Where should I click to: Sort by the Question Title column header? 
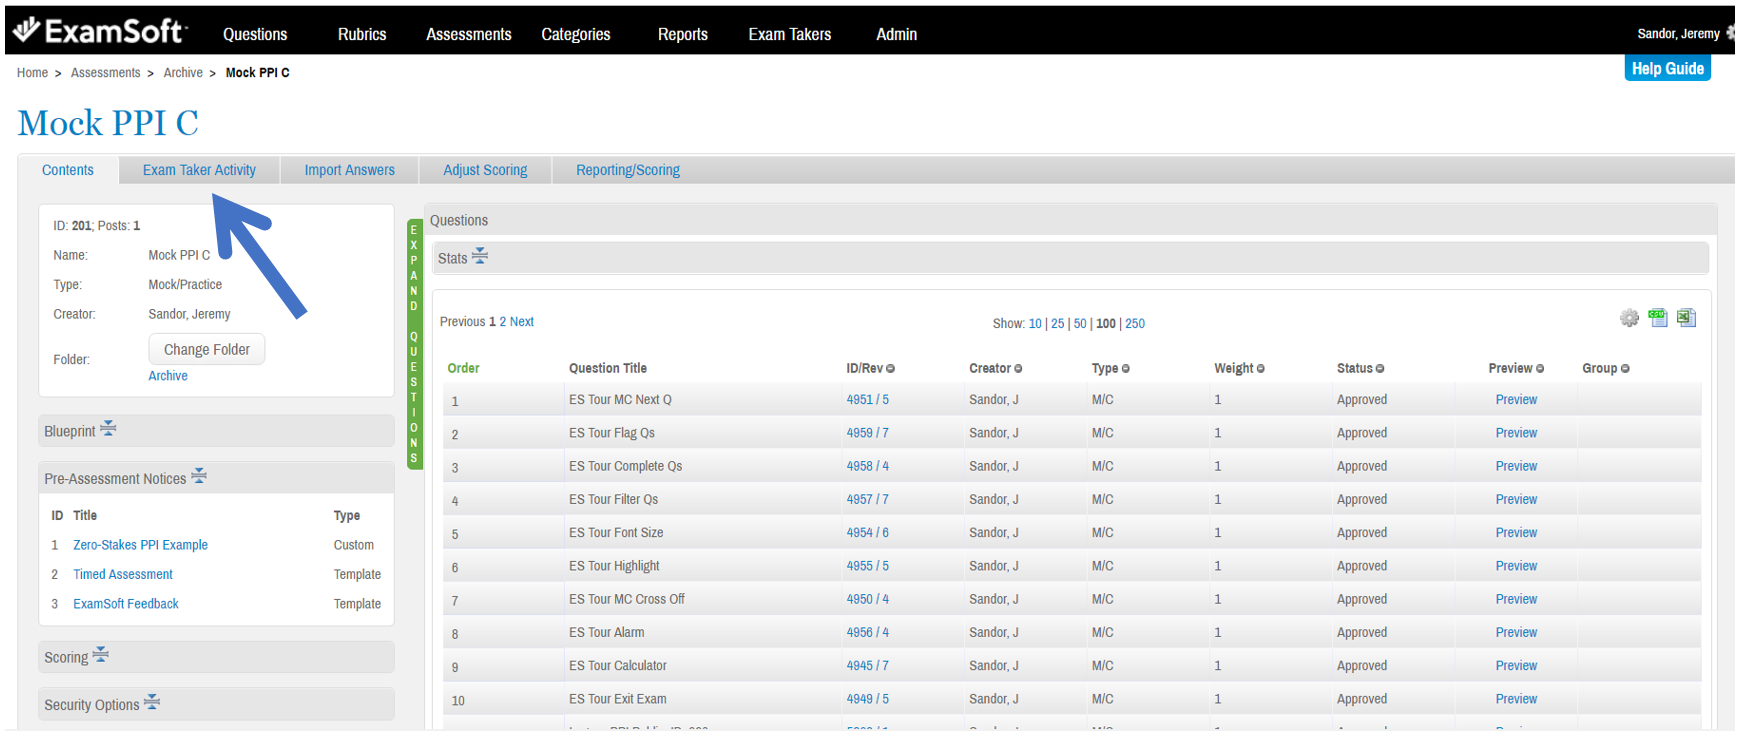(x=608, y=368)
